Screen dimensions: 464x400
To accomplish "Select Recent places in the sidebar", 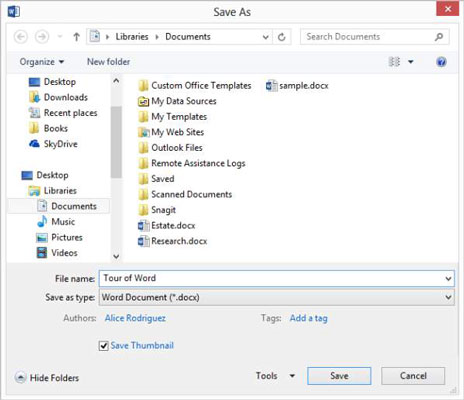I will pos(63,113).
